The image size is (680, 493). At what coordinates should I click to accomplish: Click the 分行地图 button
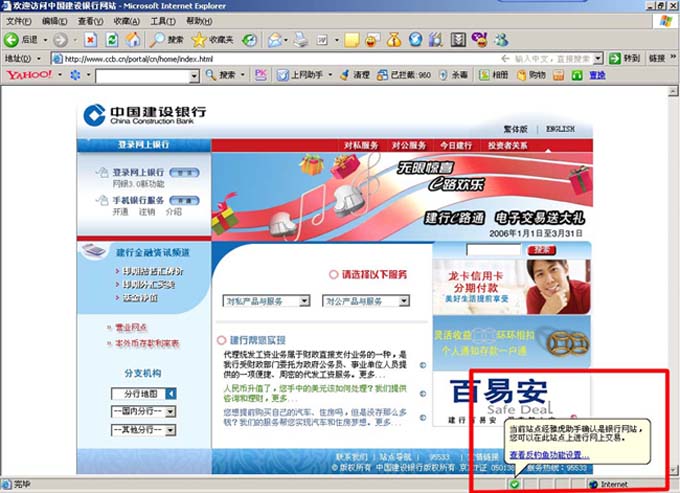click(x=144, y=394)
